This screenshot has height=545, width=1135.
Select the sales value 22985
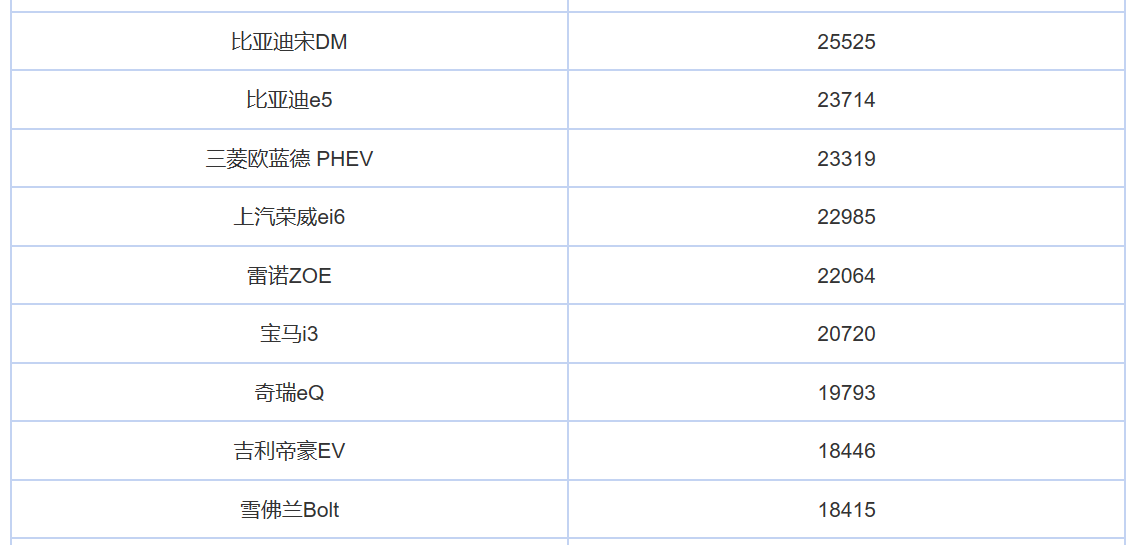tap(846, 217)
